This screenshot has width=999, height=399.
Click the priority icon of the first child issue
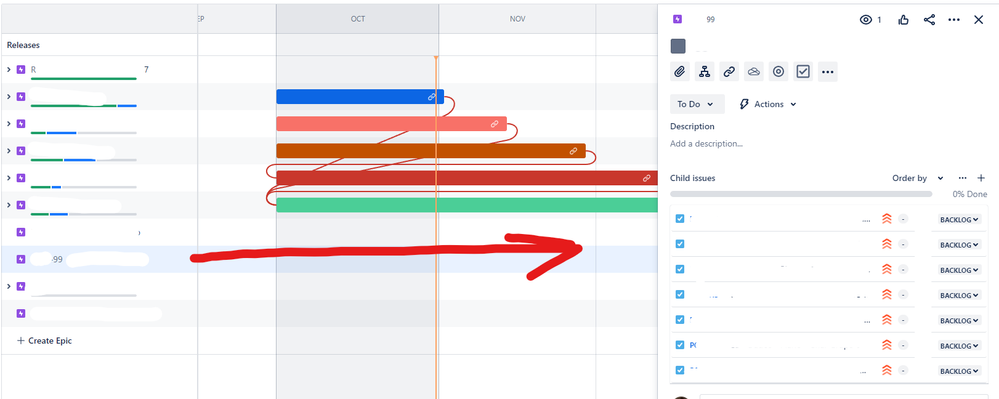tap(886, 219)
